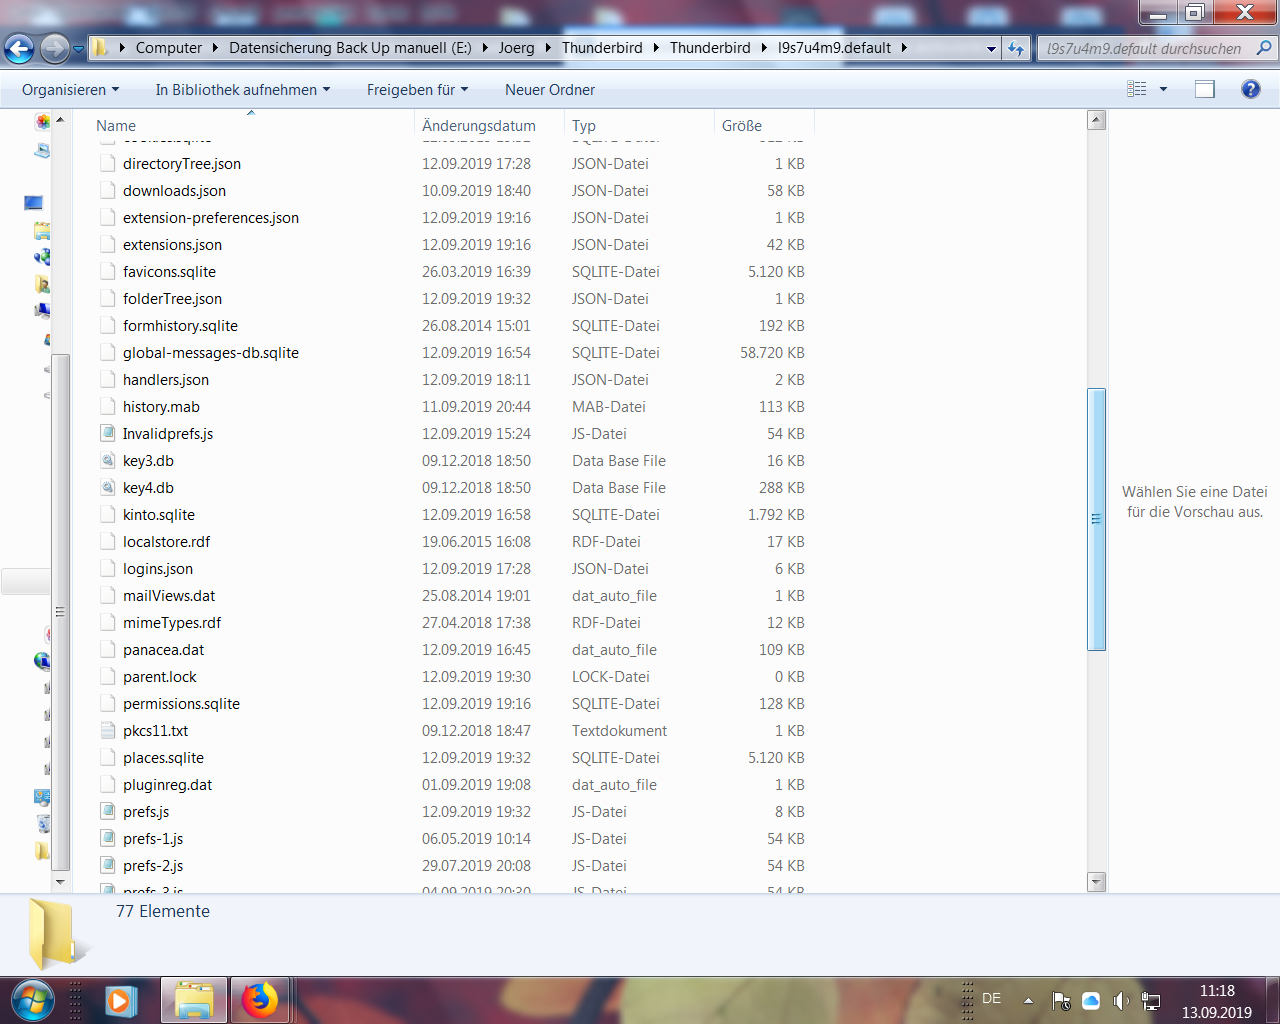Click the Neuer Ordner button
The height and width of the screenshot is (1024, 1280).
pyautogui.click(x=549, y=90)
